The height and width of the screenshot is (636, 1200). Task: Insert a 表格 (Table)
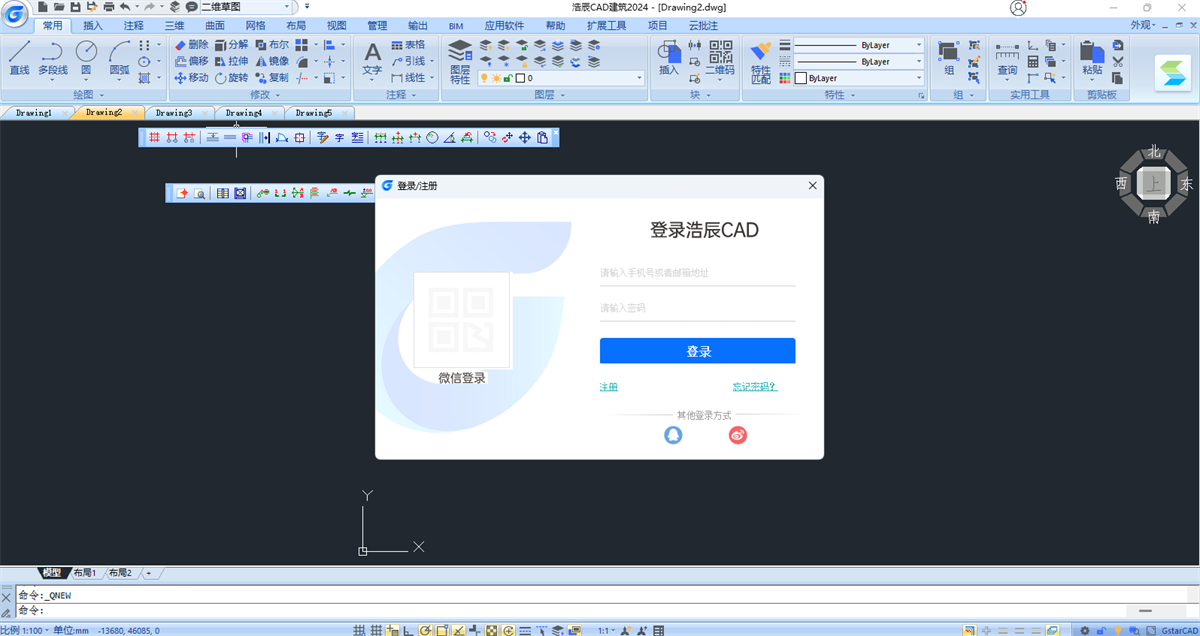[408, 45]
